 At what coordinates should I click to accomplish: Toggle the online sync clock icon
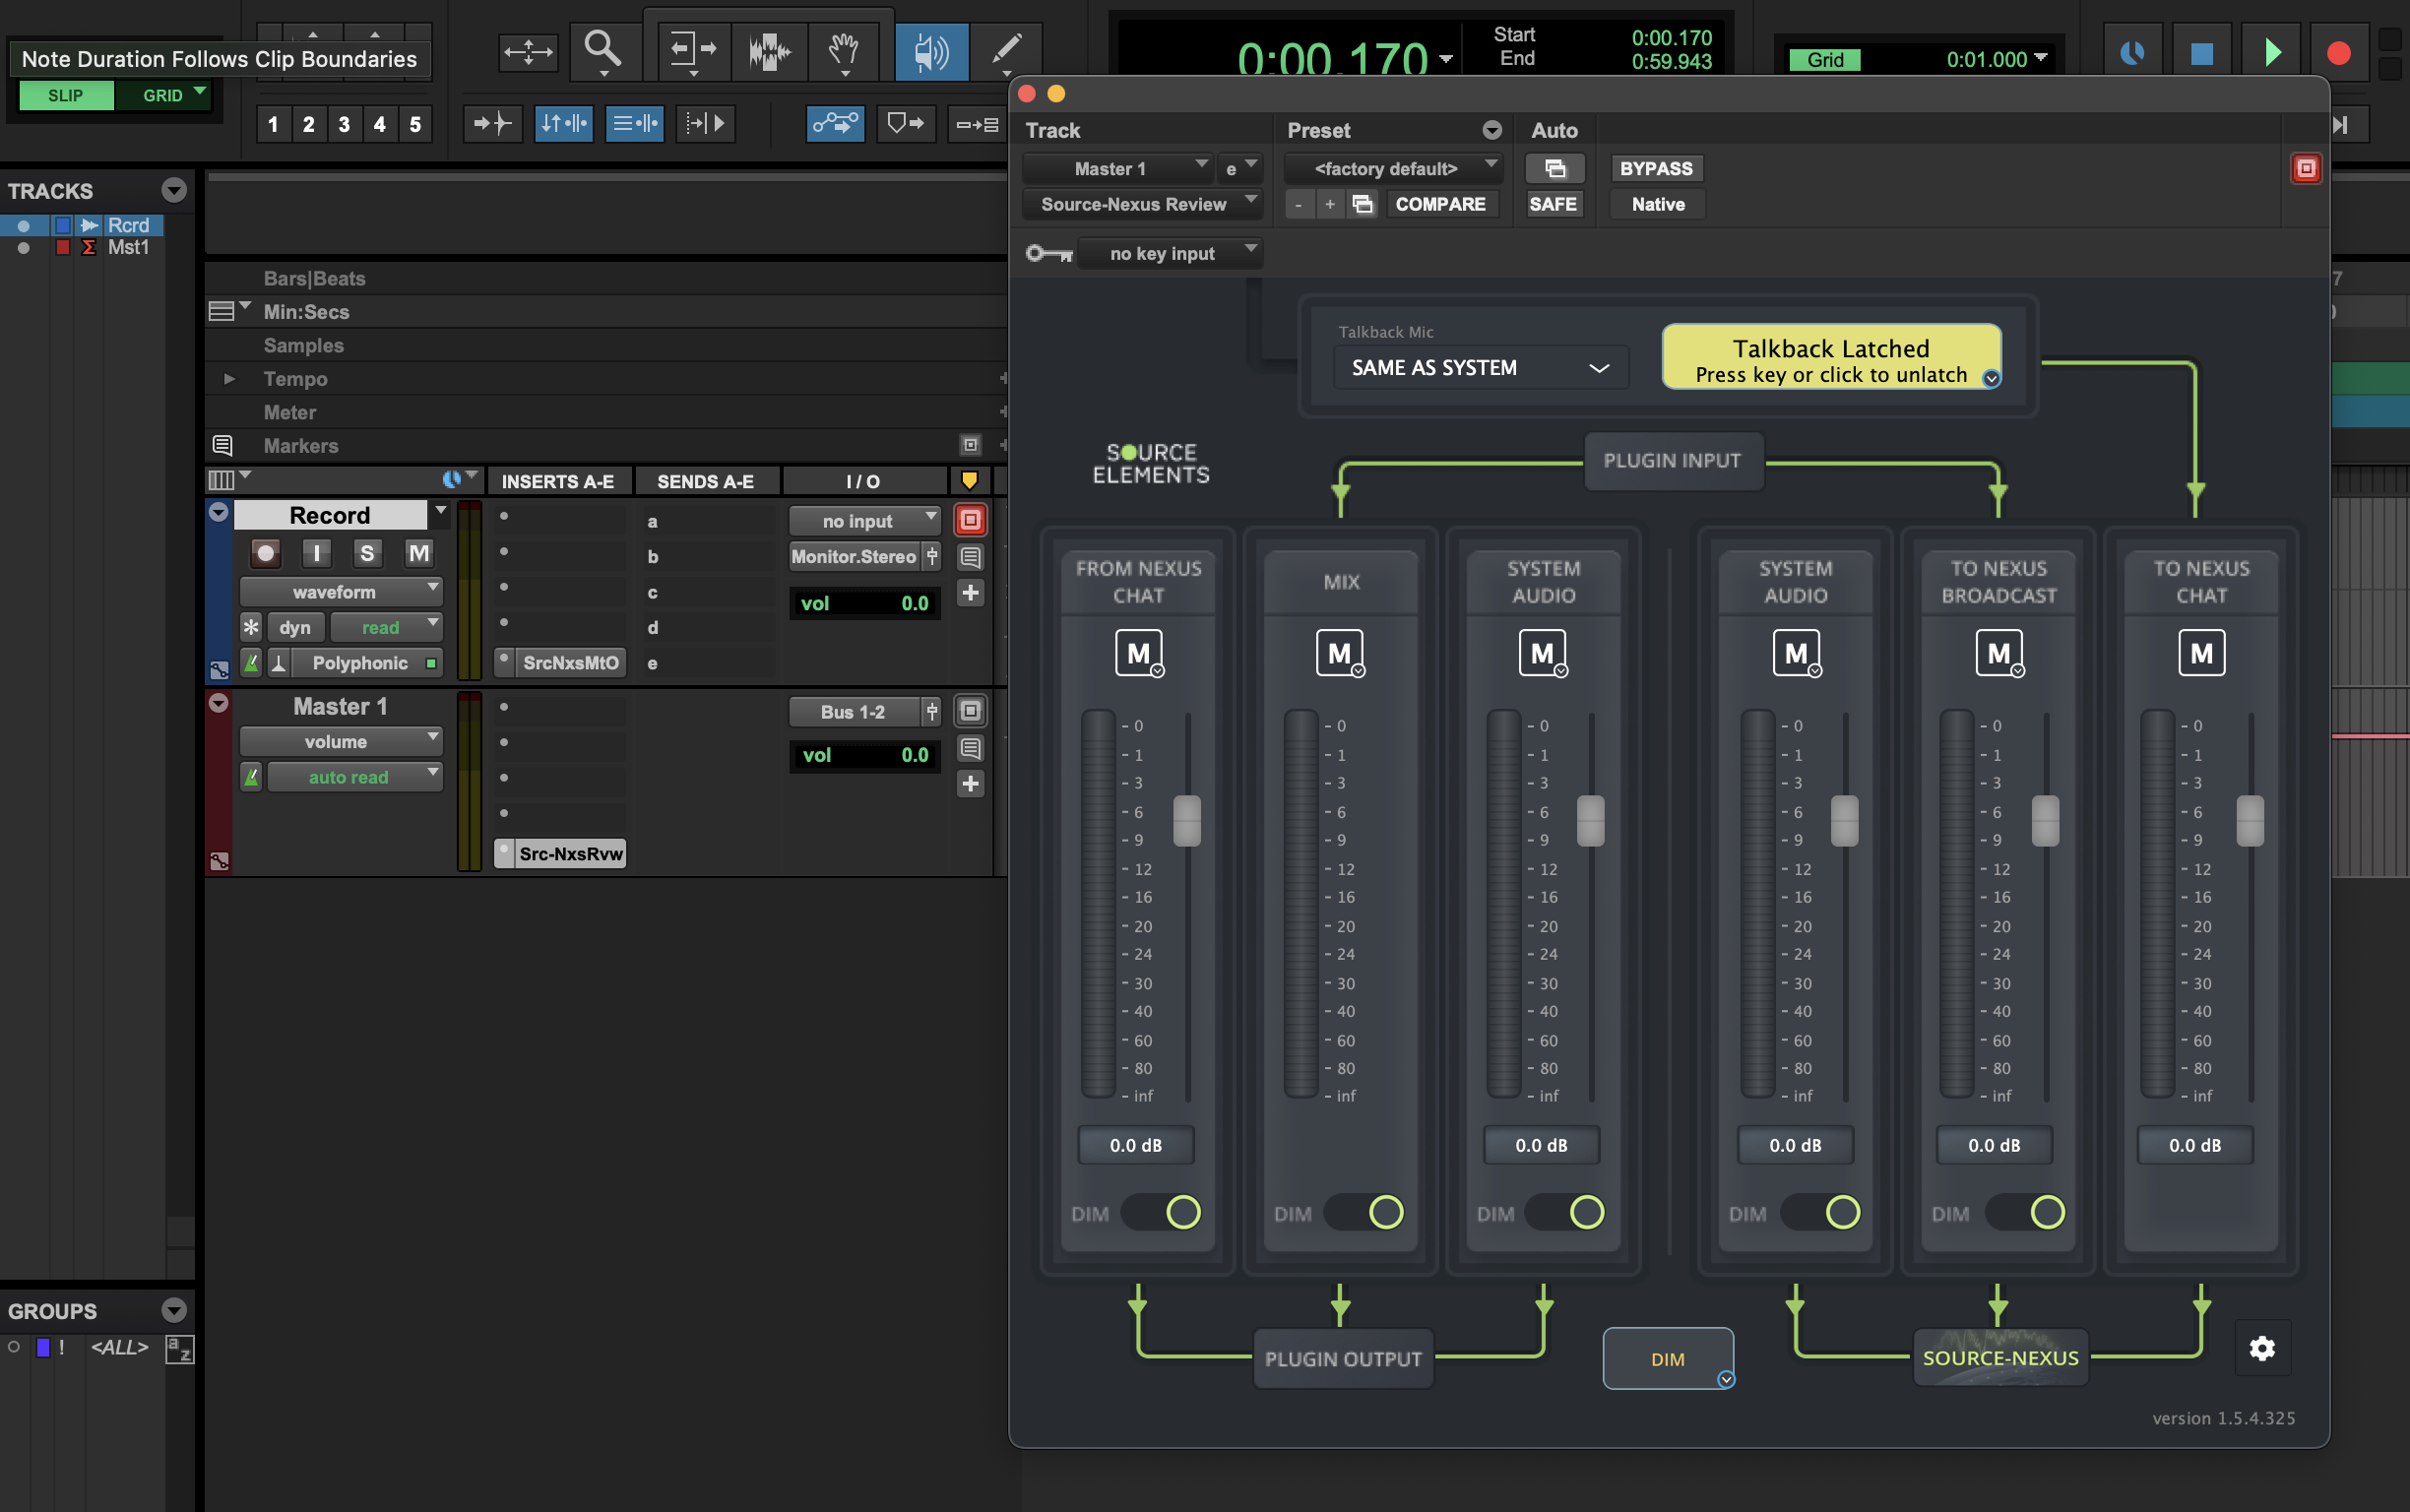[2132, 52]
